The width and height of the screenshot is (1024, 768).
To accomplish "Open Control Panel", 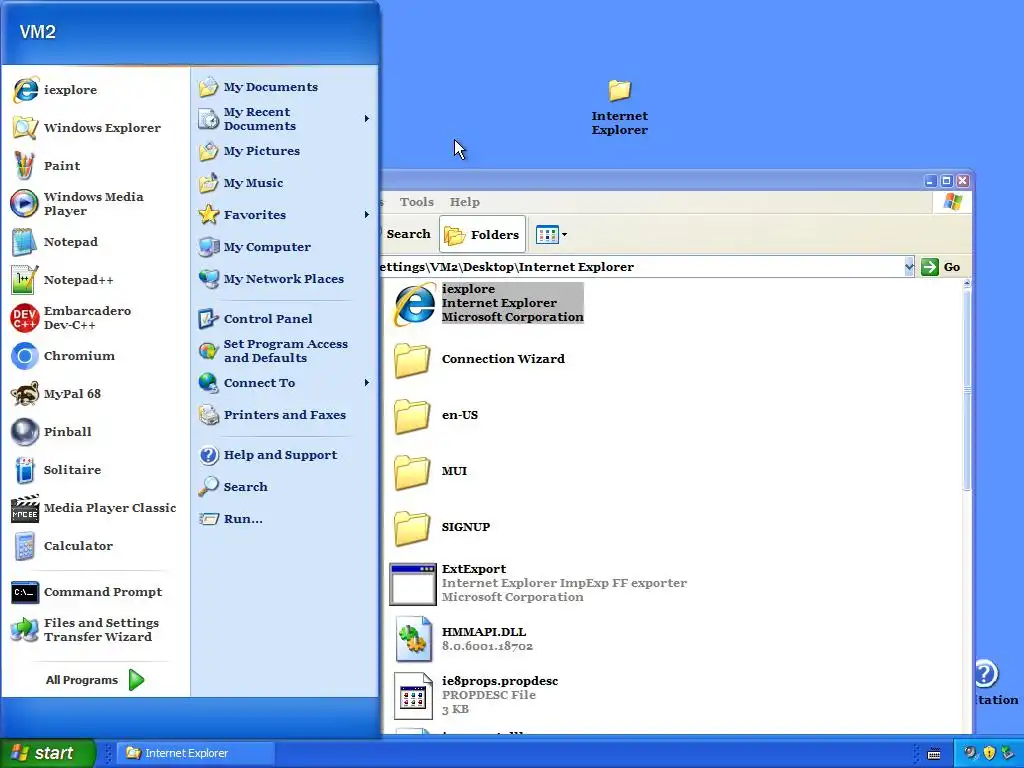I will point(284,319).
